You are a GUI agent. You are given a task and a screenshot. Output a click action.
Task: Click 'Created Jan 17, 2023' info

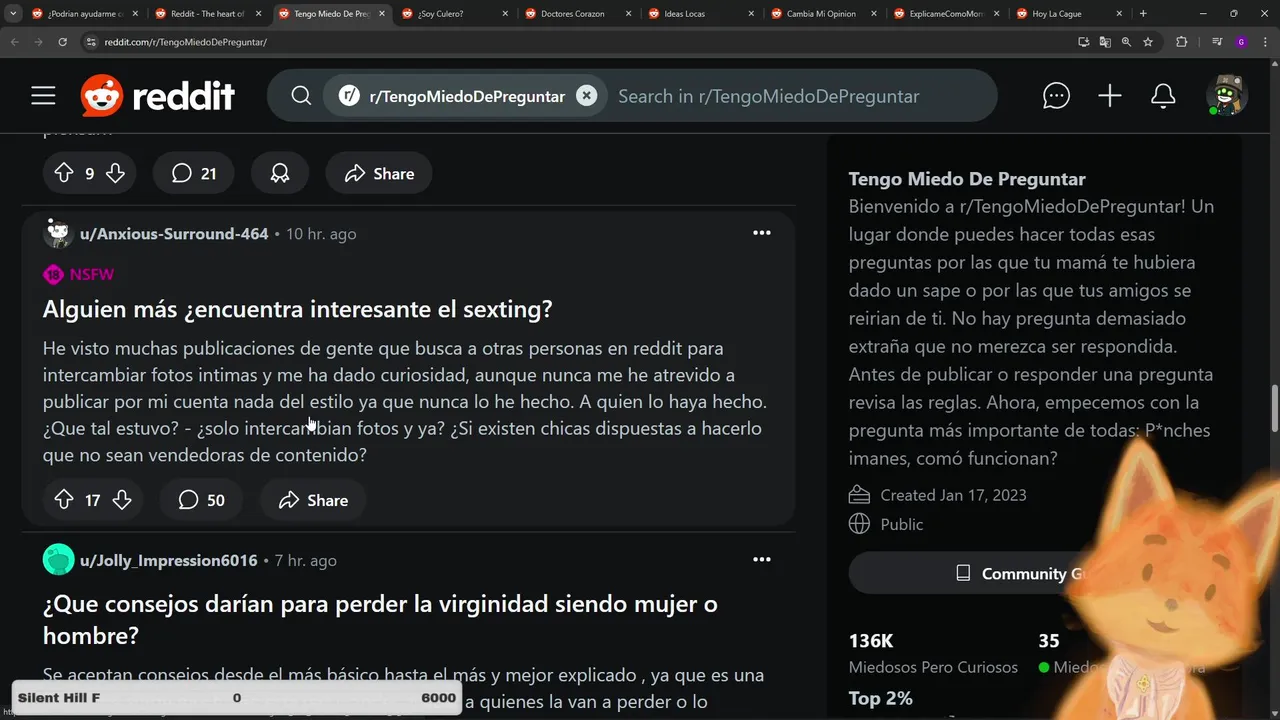[x=938, y=495]
